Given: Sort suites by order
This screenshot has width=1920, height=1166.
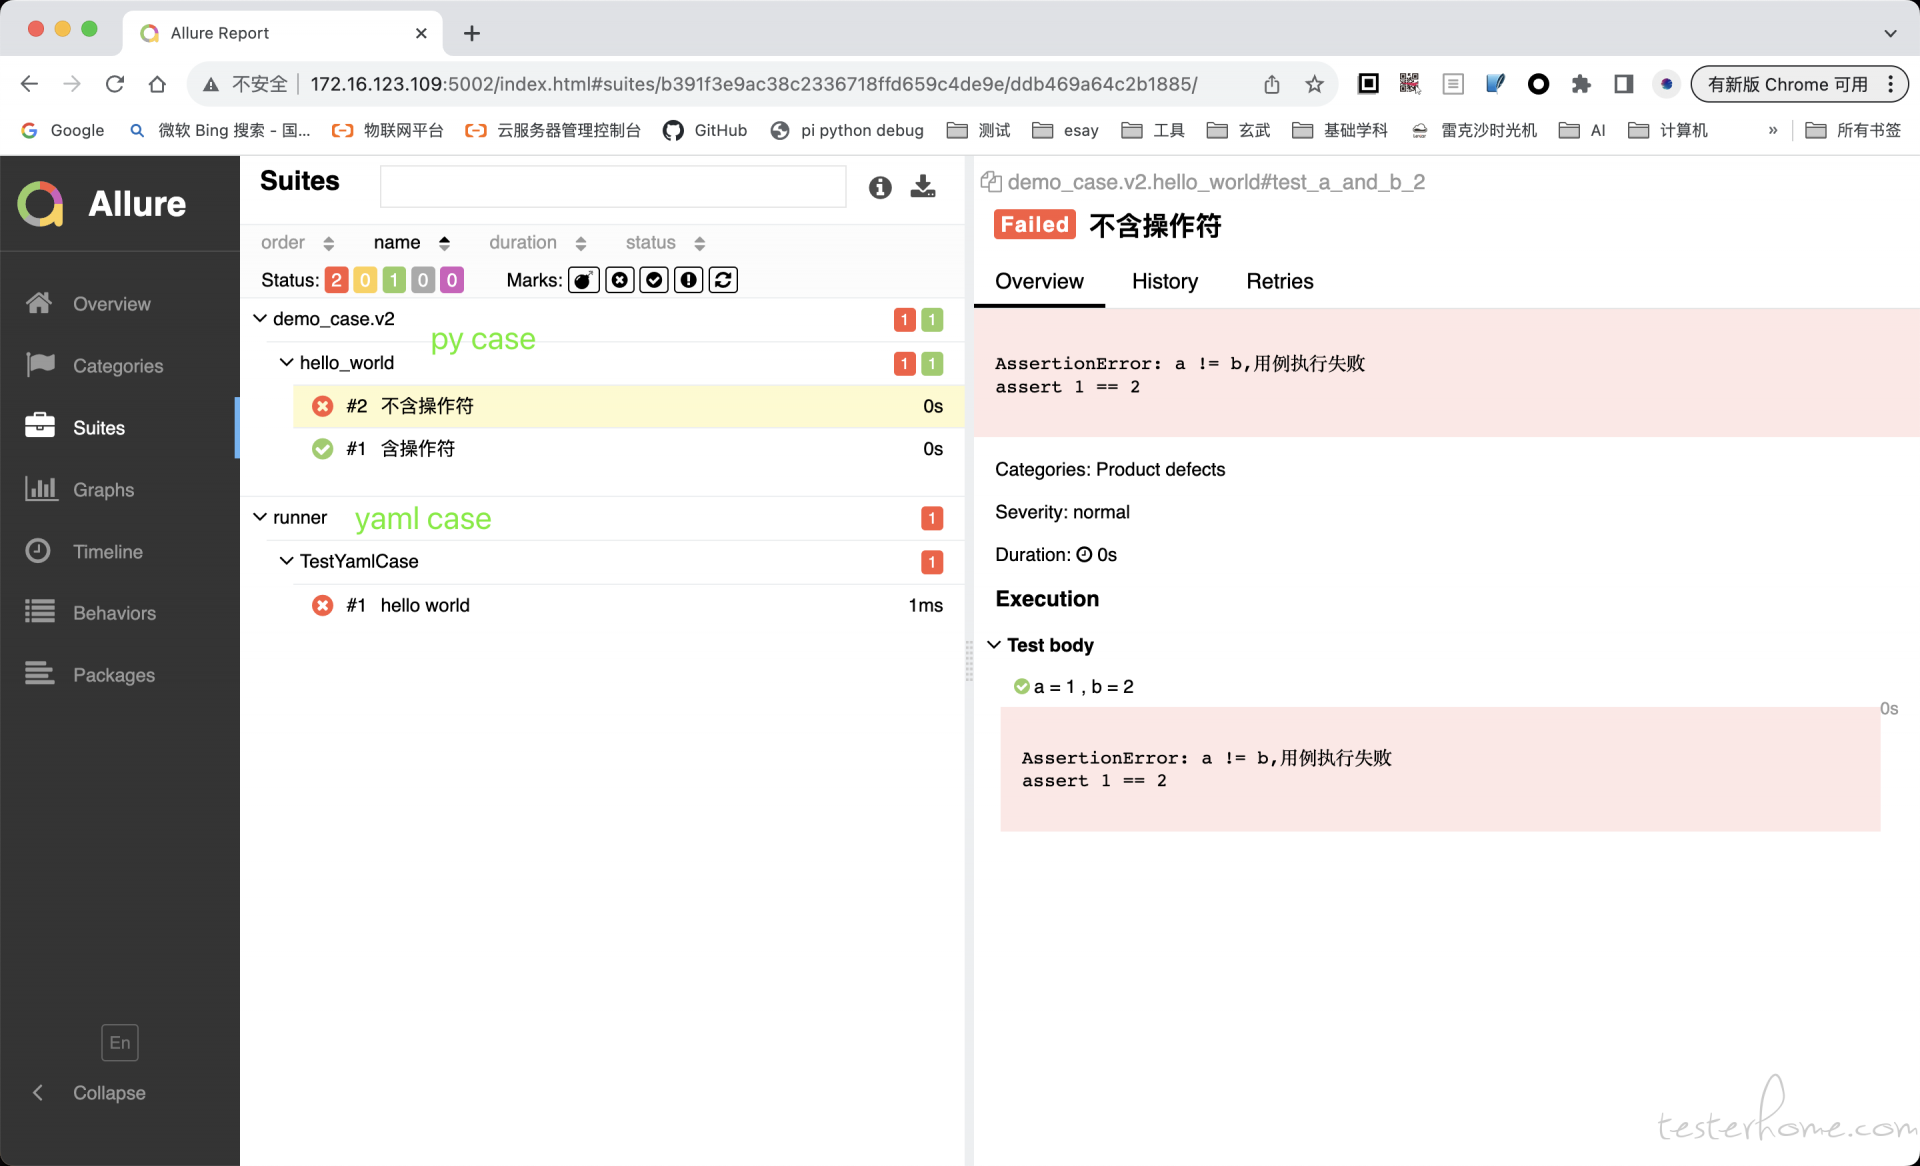Looking at the screenshot, I should click(297, 243).
